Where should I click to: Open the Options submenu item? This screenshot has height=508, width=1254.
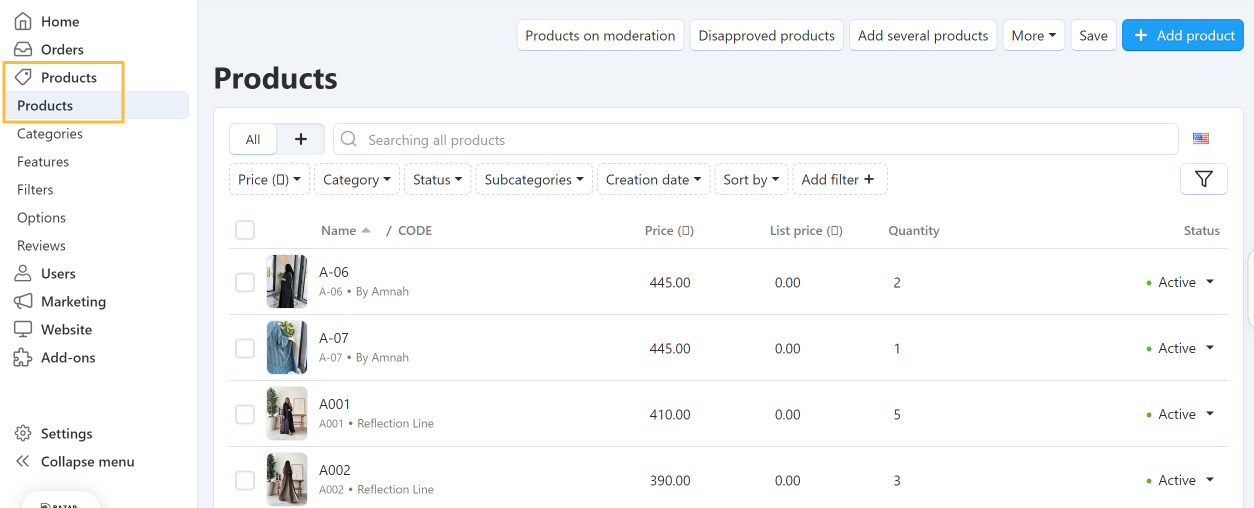pyautogui.click(x=41, y=217)
